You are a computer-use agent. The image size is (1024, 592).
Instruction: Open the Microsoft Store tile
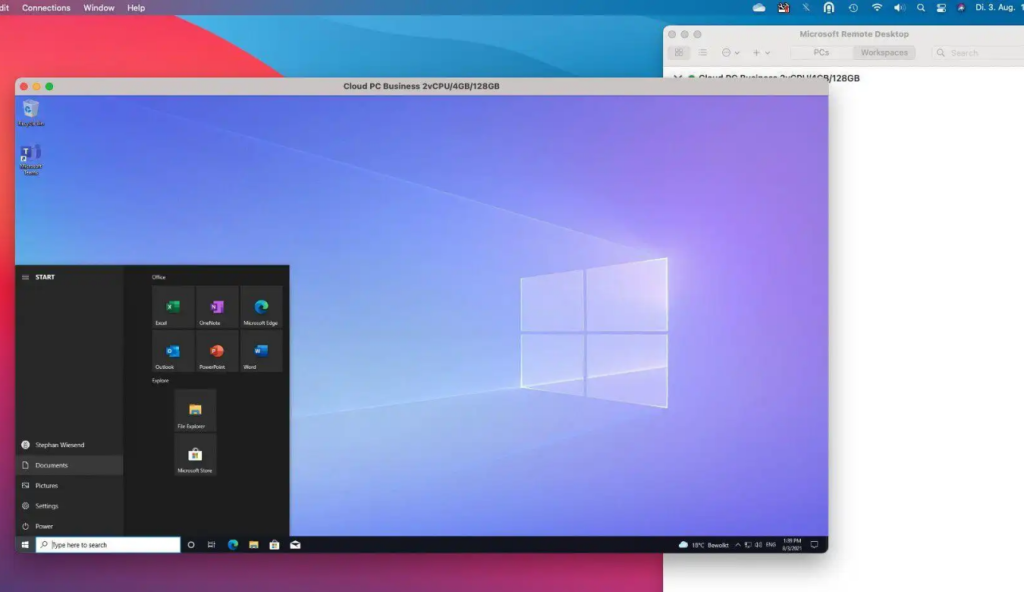click(195, 455)
